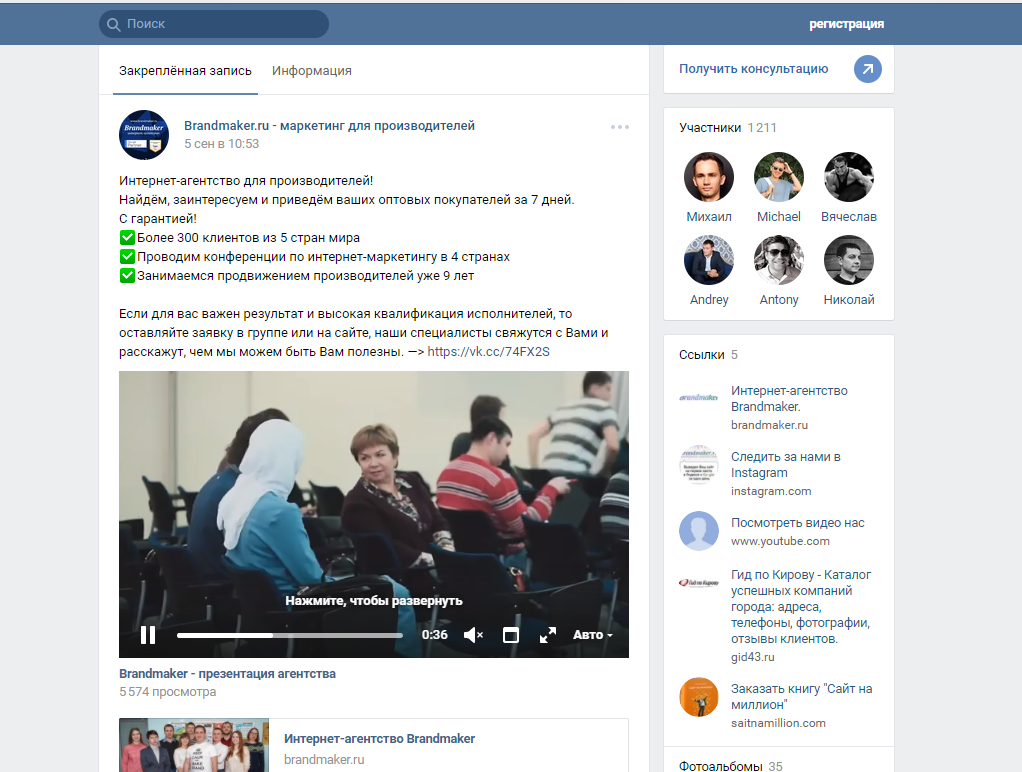Click the magnifier search icon

113,25
